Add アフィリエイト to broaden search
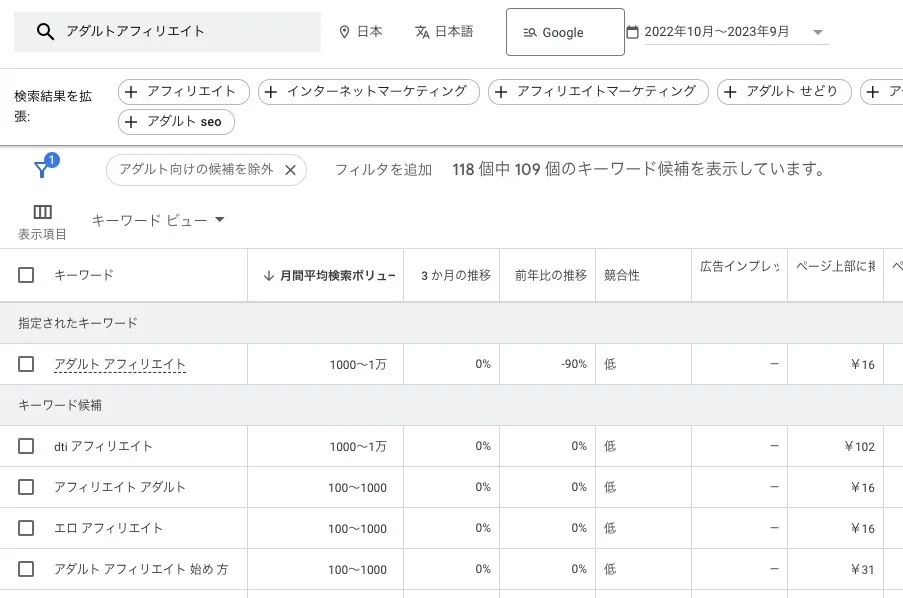This screenshot has height=598, width=903. tap(184, 92)
